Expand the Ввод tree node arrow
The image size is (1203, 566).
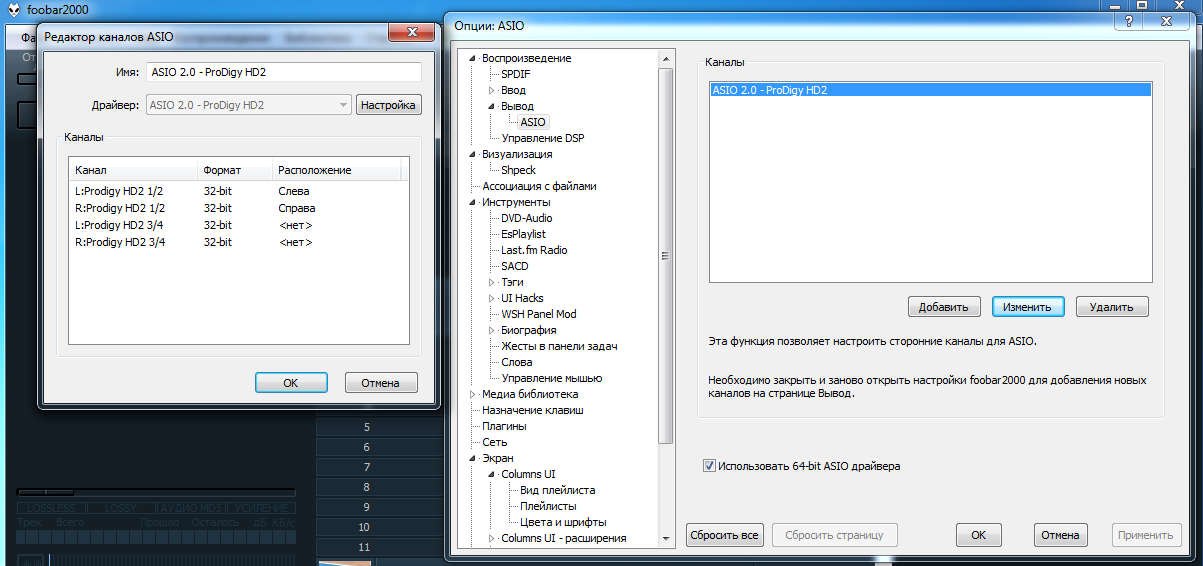(492, 90)
